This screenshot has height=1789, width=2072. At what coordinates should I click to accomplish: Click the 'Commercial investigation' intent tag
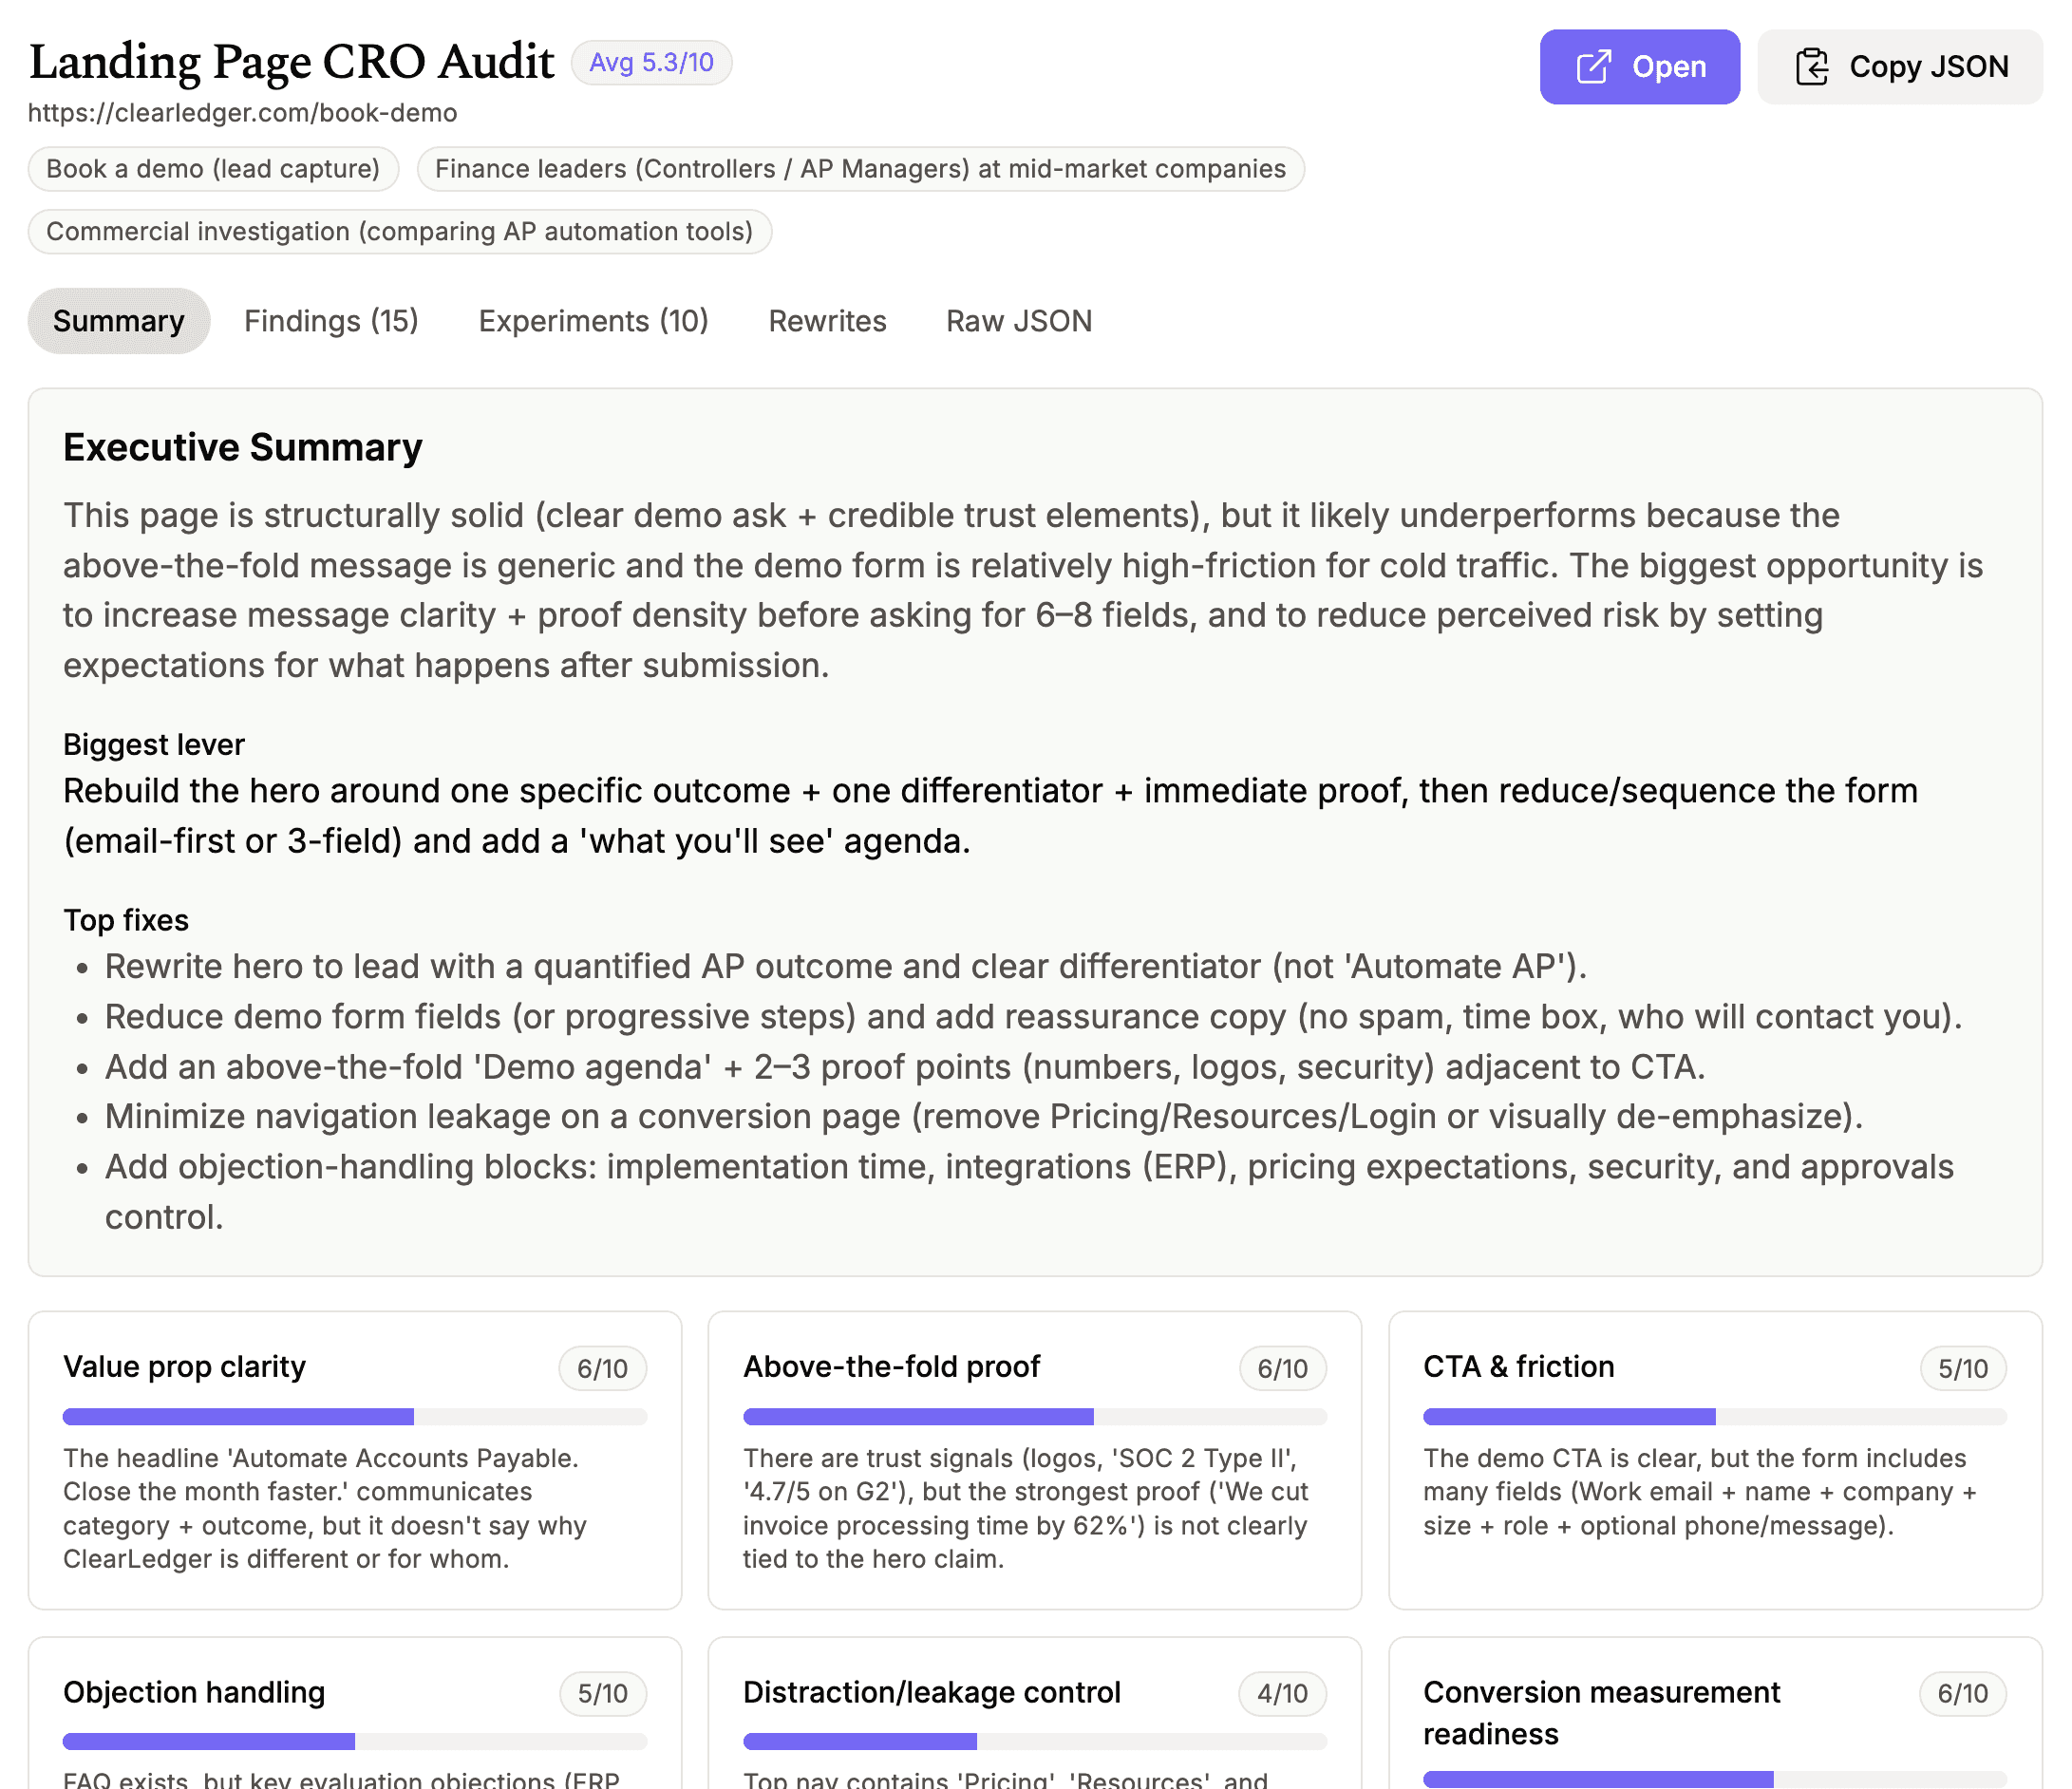(x=399, y=232)
